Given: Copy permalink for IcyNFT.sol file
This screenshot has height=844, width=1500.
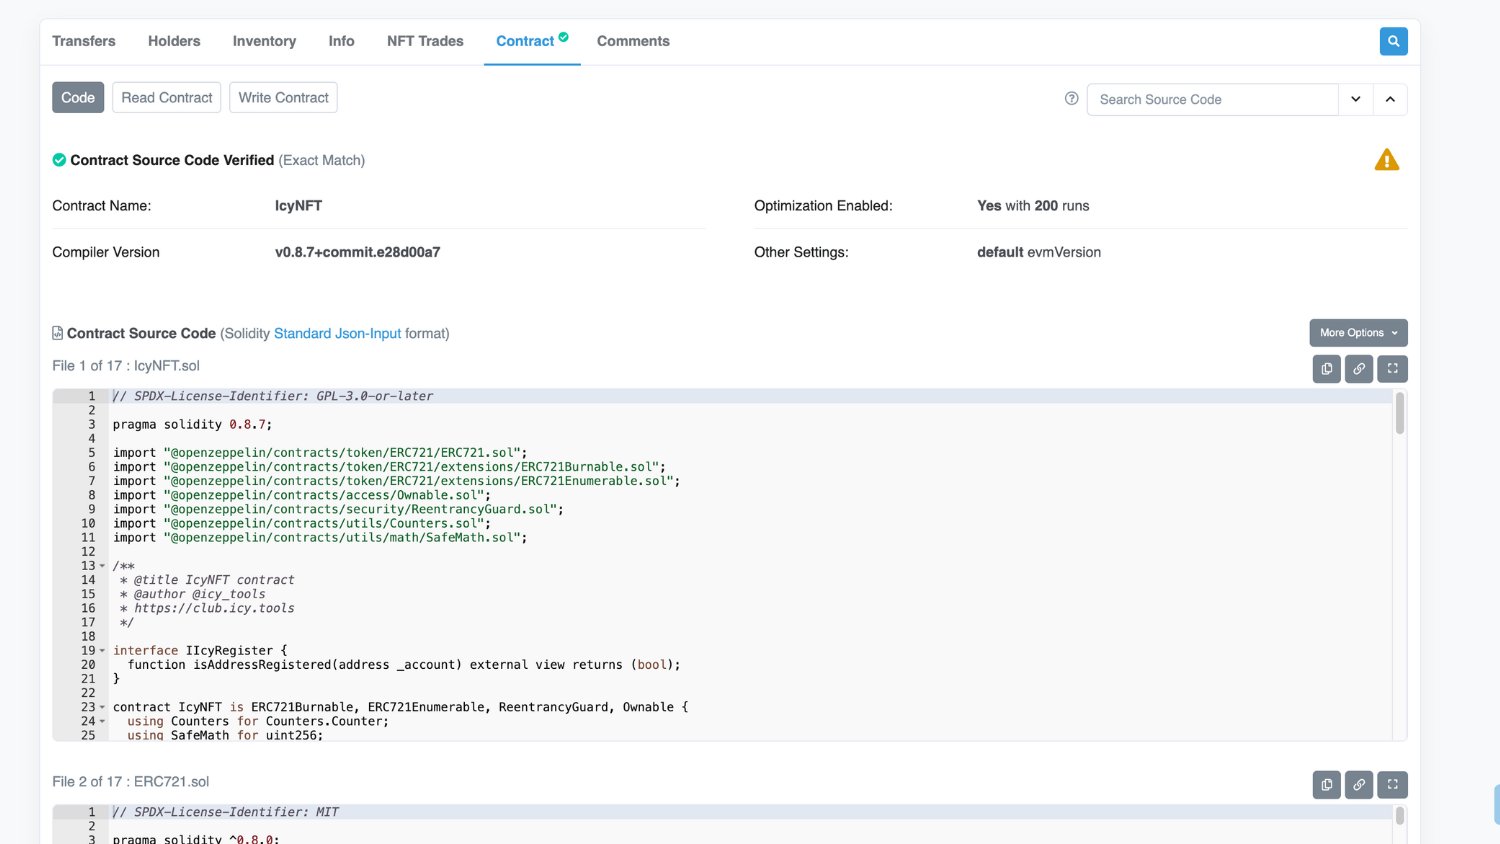Looking at the screenshot, I should coord(1359,369).
